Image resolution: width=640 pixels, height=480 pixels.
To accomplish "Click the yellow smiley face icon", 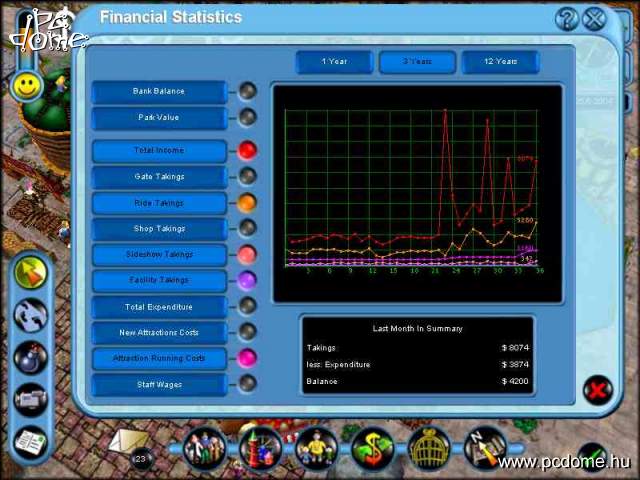I will (25, 86).
